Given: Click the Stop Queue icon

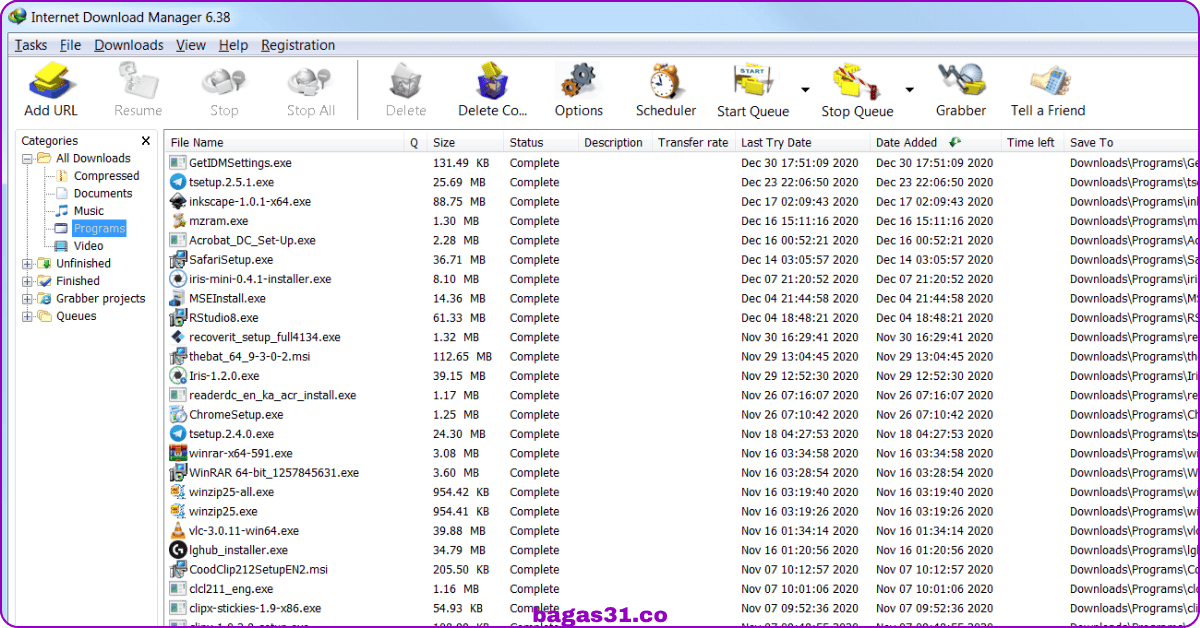Looking at the screenshot, I should tap(857, 79).
